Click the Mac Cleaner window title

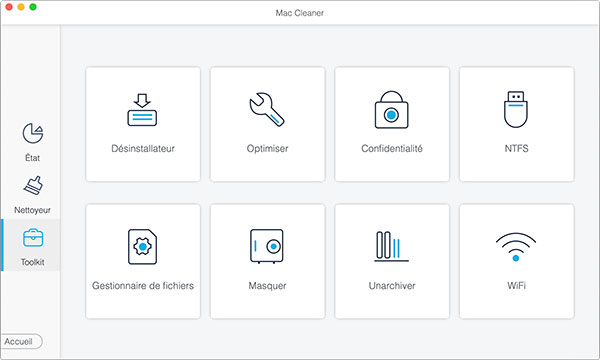tap(300, 13)
